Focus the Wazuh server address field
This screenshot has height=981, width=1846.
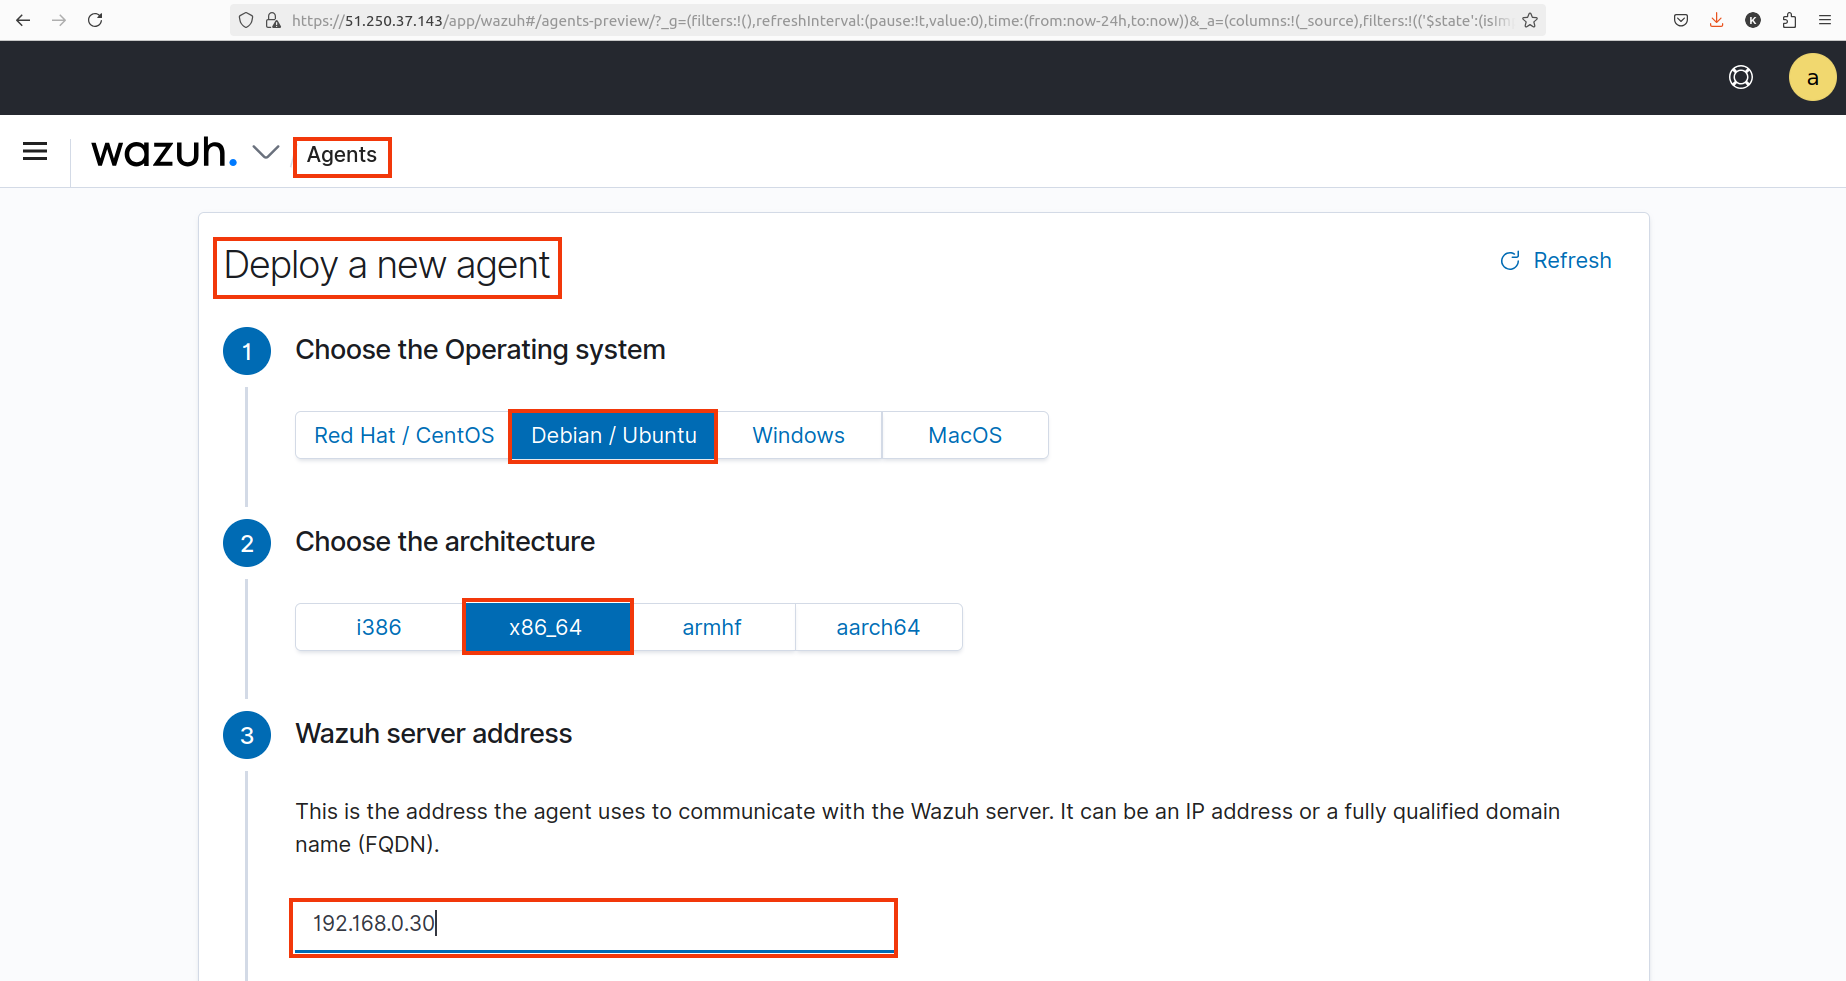594,925
